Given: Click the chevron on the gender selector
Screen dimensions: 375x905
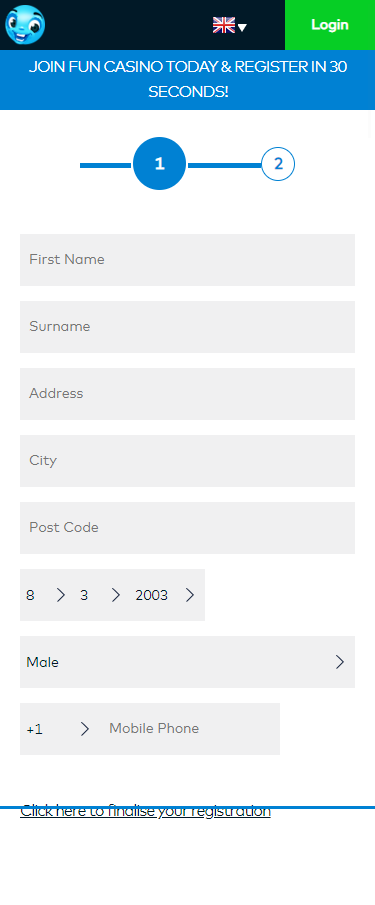Looking at the screenshot, I should point(340,662).
